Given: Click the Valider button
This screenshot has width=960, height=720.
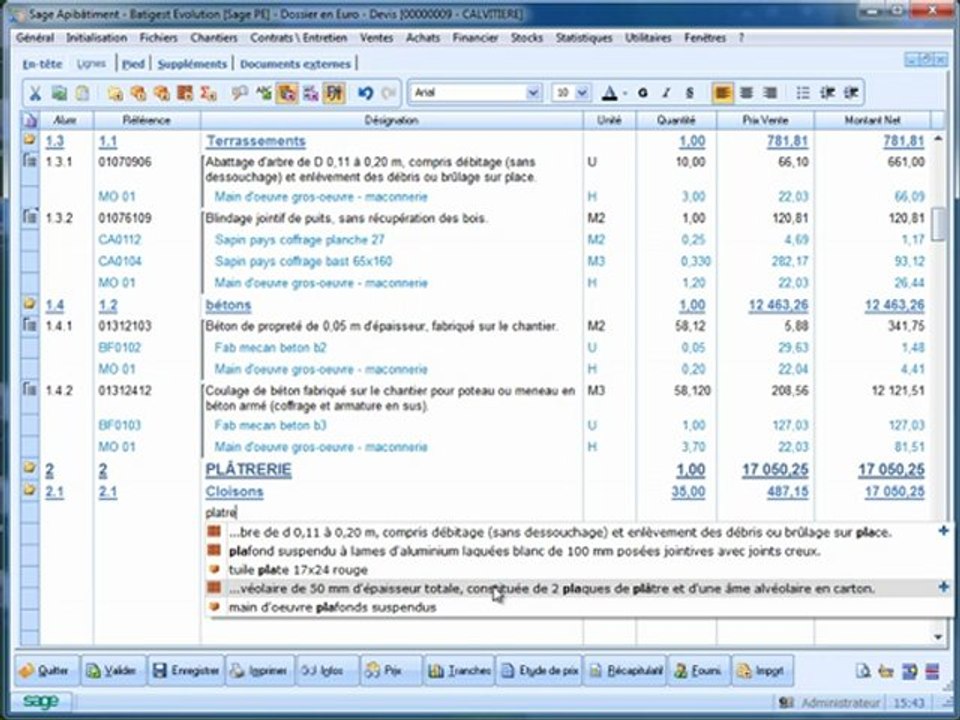Looking at the screenshot, I should click(113, 671).
